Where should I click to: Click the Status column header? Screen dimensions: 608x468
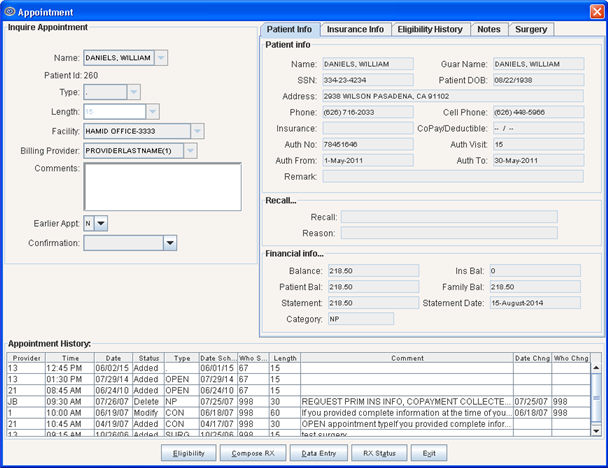click(x=149, y=358)
